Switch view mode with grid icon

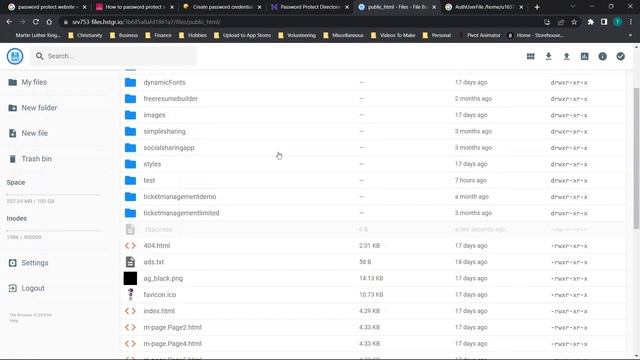point(530,56)
